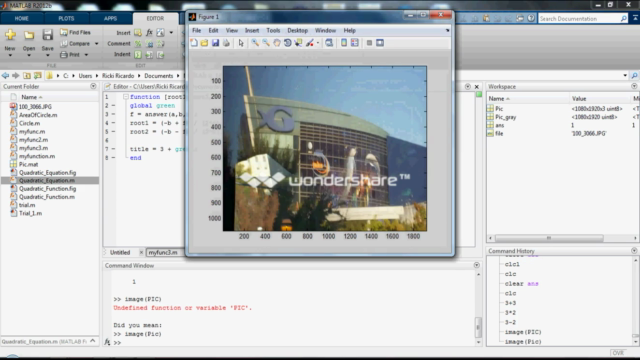640x360 pixels.
Task: Click Smart Indent icon
Action: tap(138, 54)
